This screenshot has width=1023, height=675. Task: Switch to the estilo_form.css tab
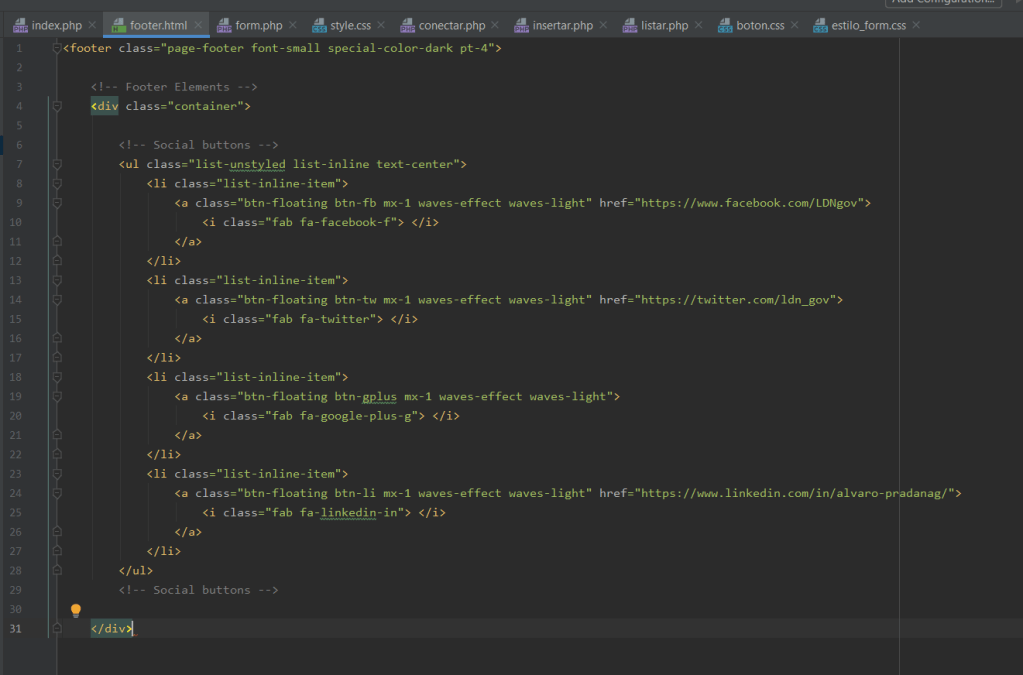pyautogui.click(x=868, y=25)
